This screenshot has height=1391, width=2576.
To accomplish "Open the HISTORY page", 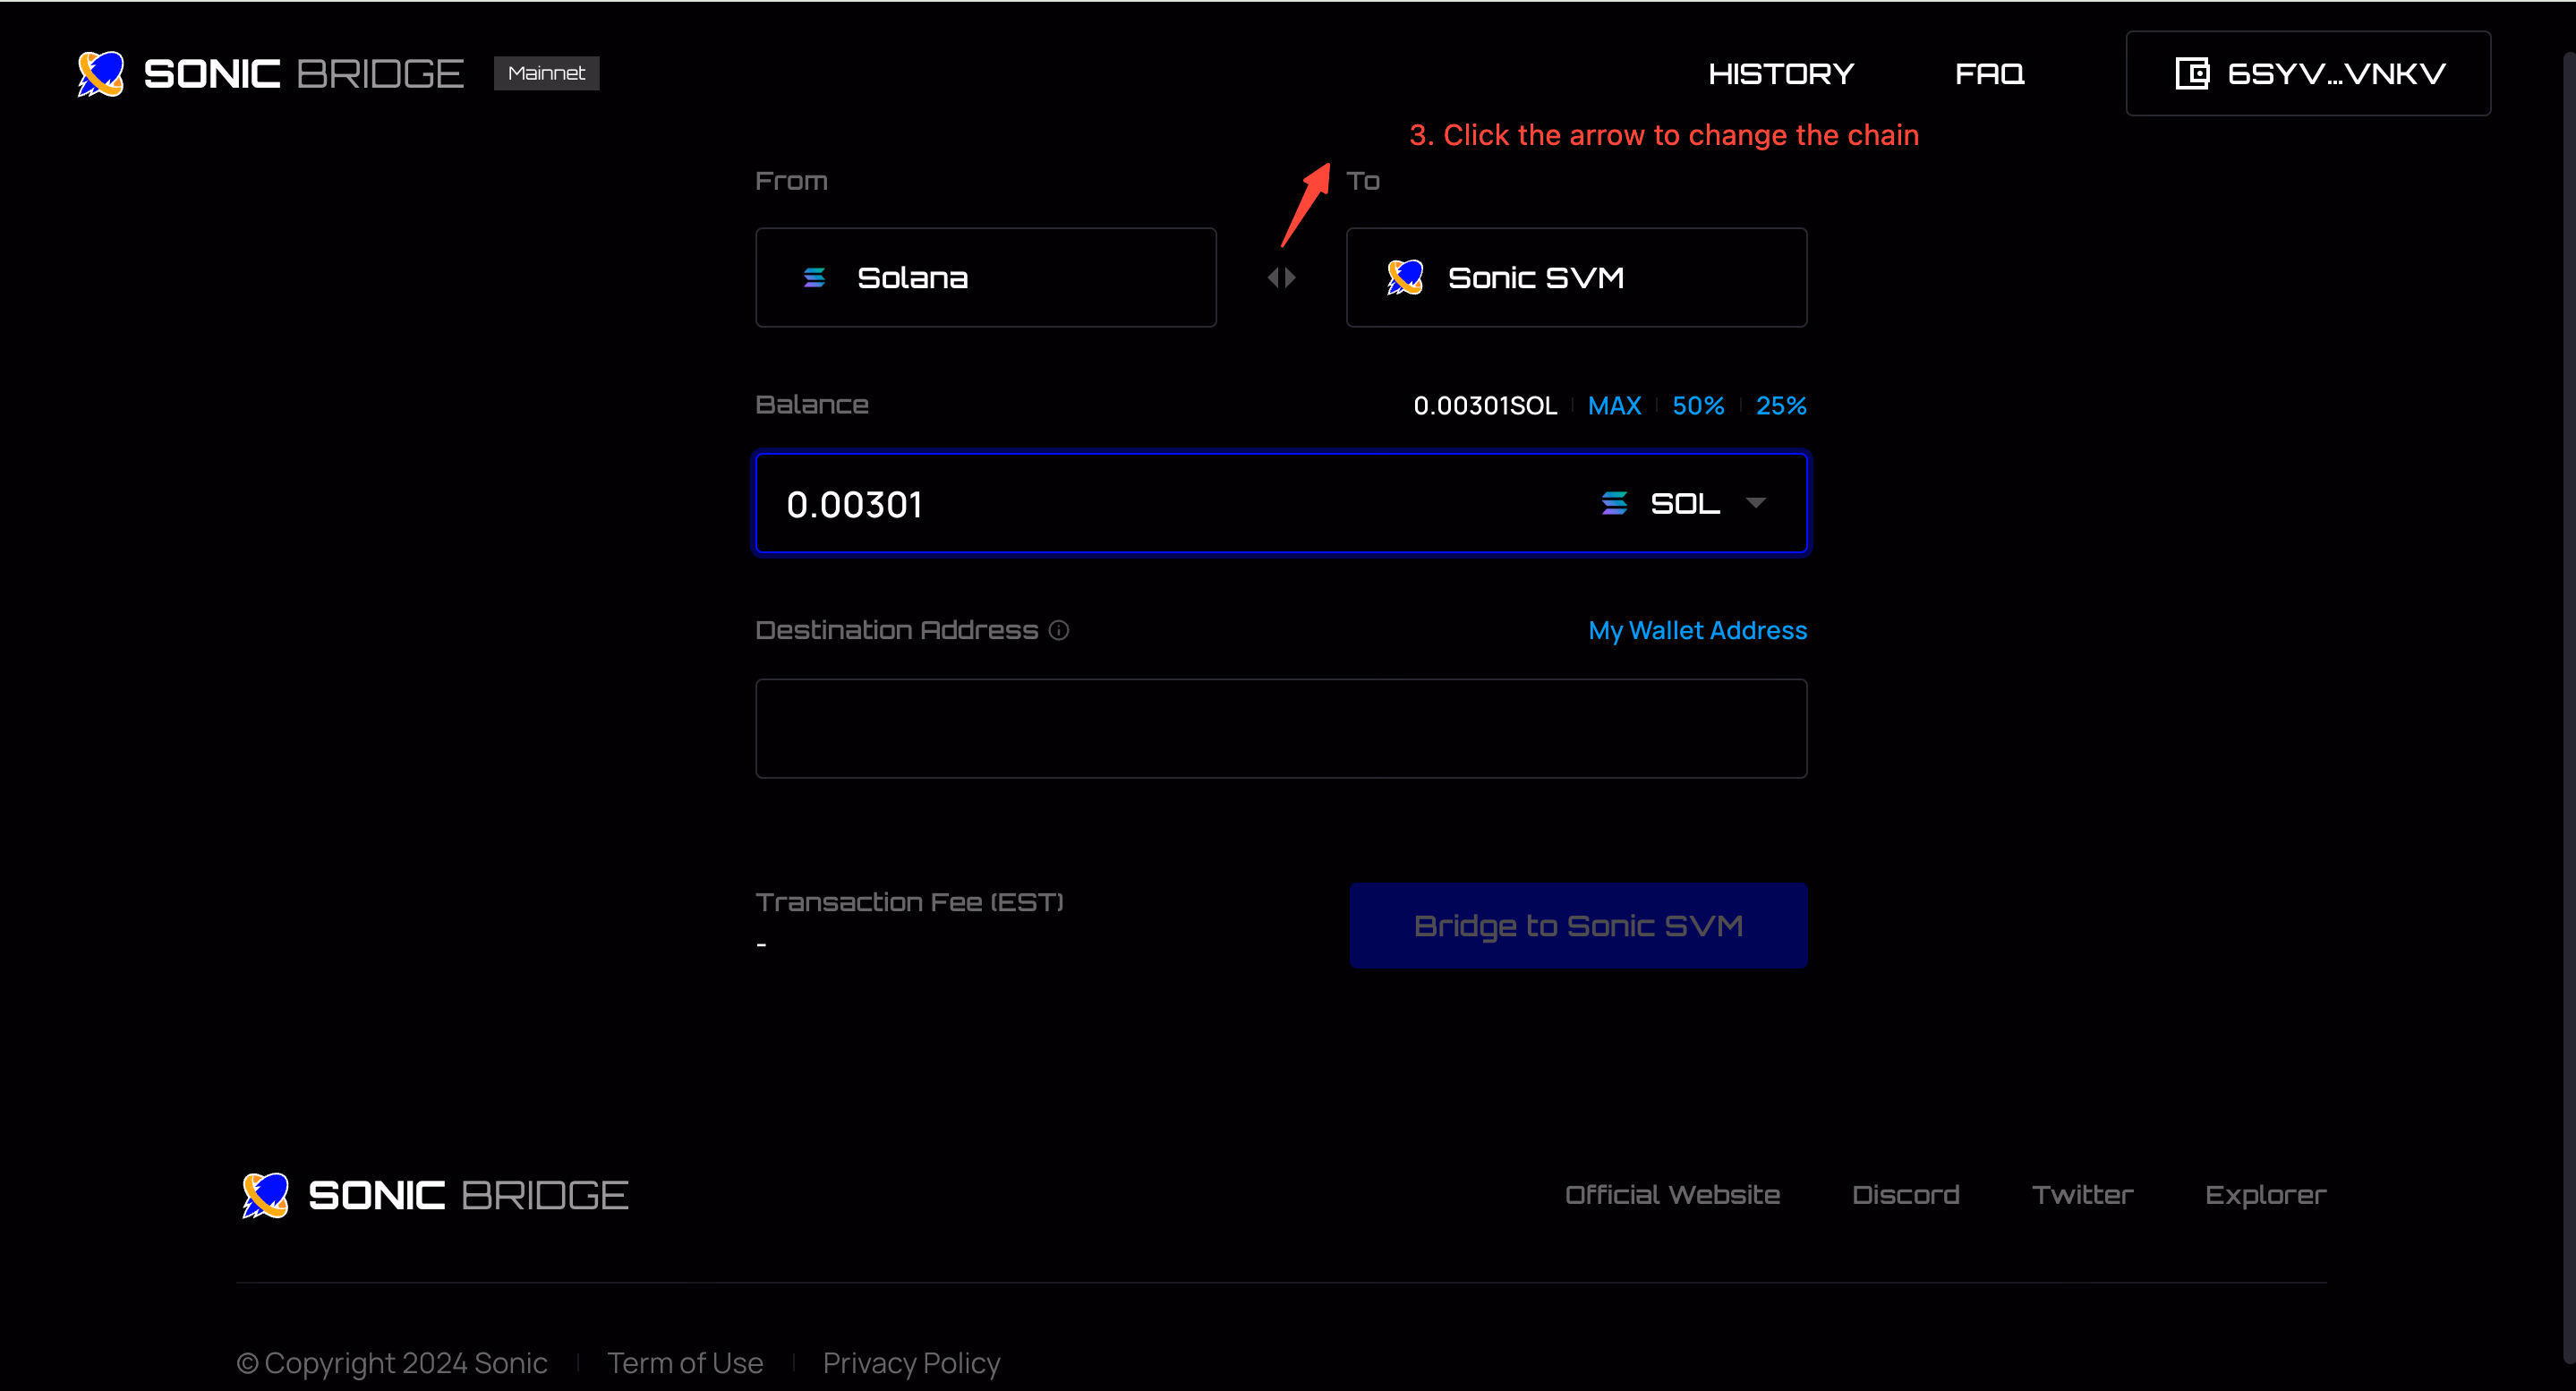I will [x=1781, y=74].
